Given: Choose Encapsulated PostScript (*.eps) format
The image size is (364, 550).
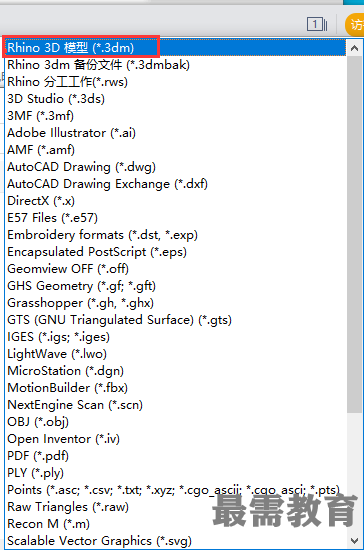Looking at the screenshot, I should click(175, 252).
